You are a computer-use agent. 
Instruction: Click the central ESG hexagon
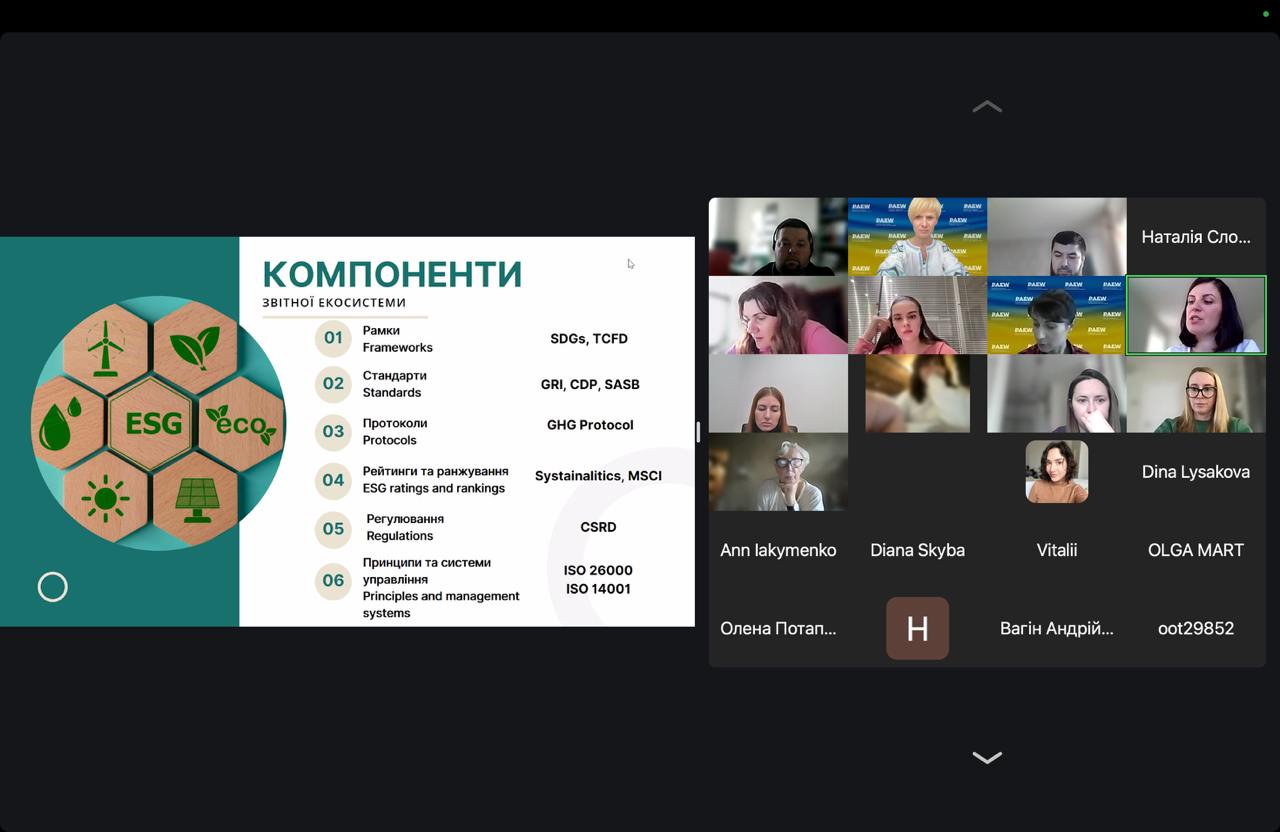pos(151,424)
